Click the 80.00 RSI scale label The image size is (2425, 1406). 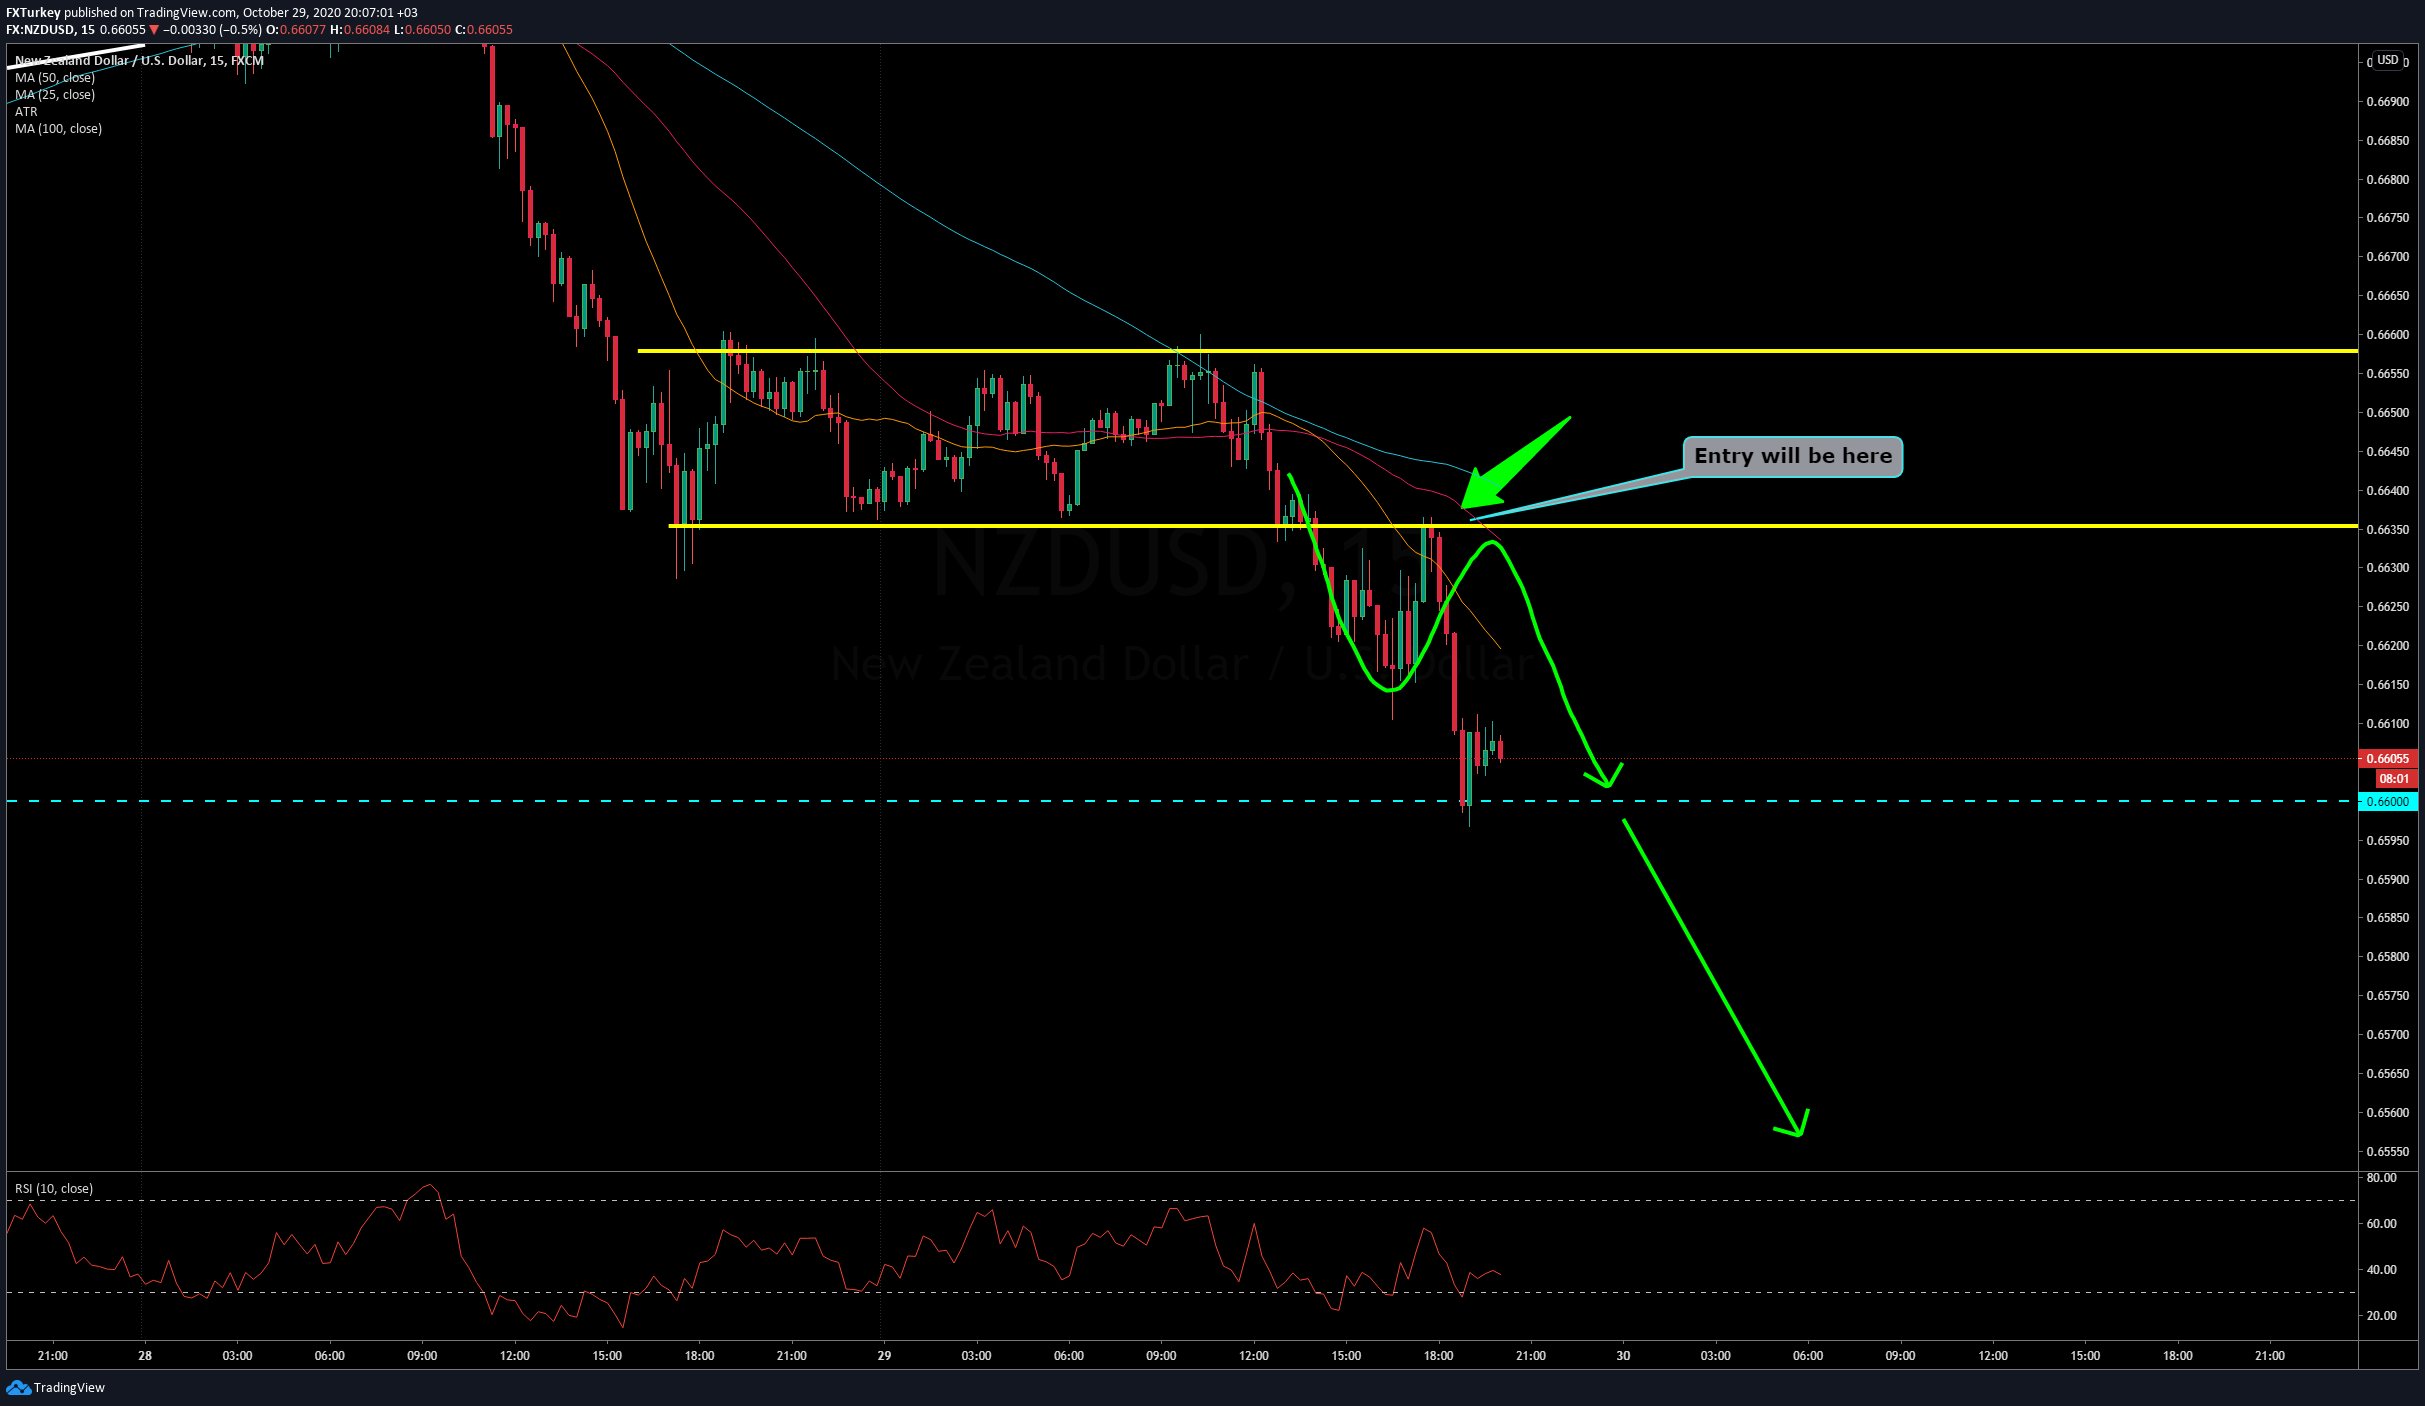(2381, 1178)
